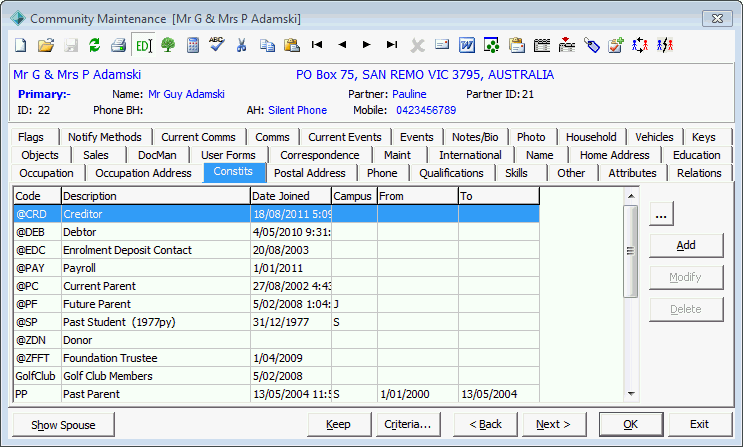
Task: Go back with the < Back button
Action: tap(485, 424)
